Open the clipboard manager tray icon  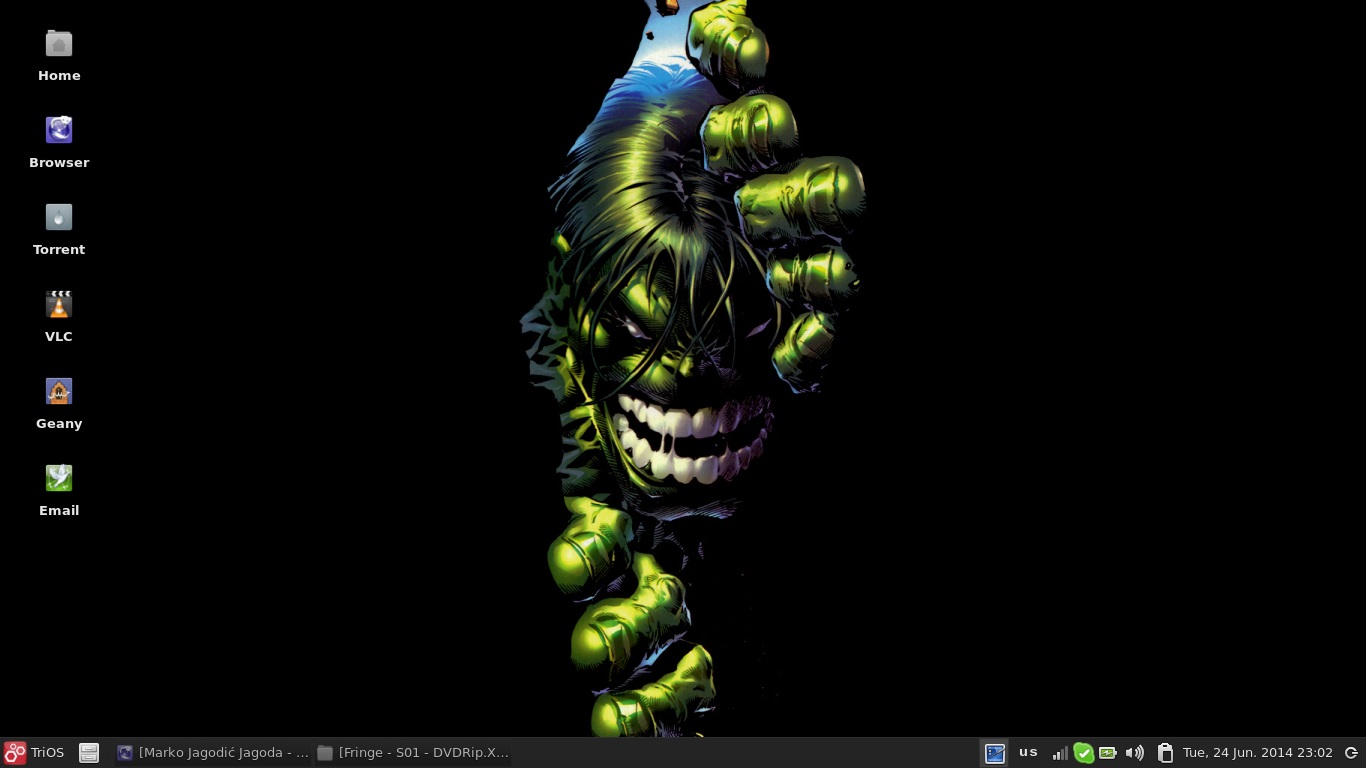[x=1164, y=753]
